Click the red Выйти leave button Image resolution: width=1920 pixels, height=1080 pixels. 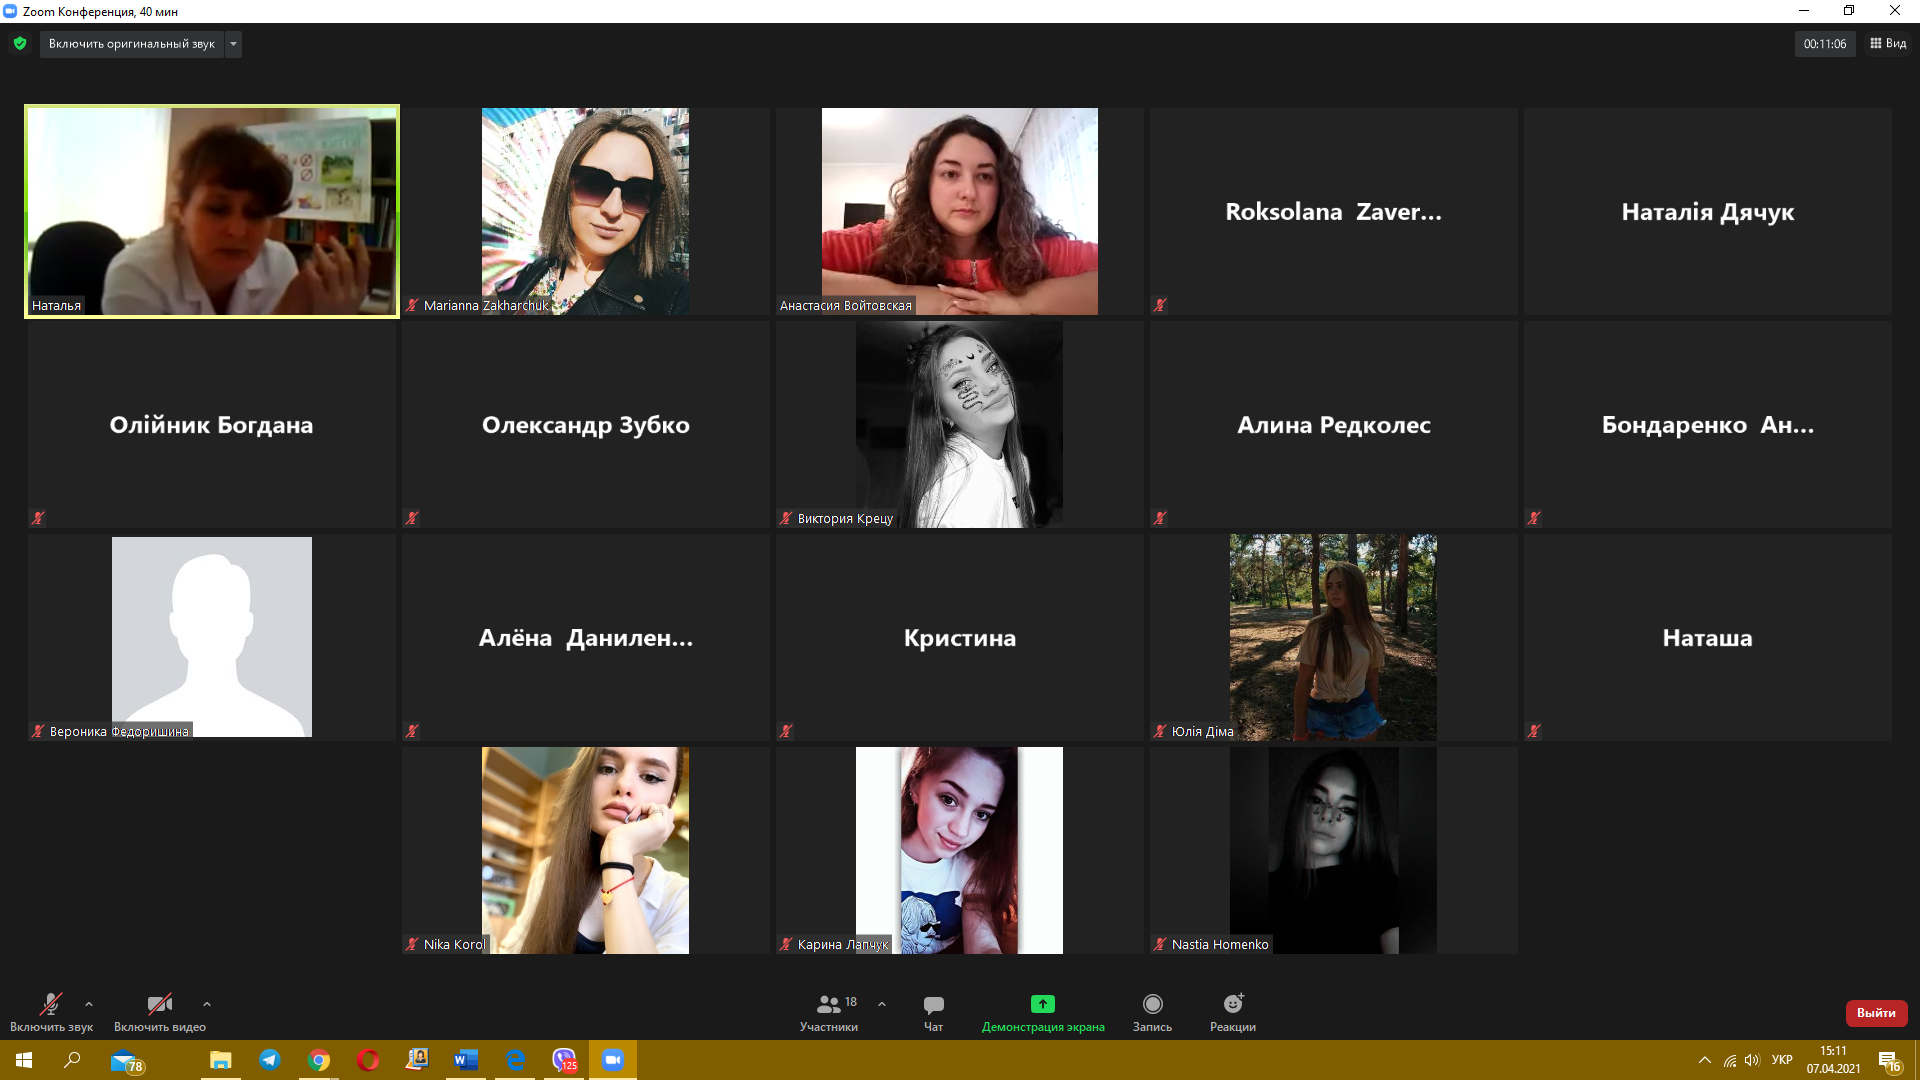(1876, 1013)
